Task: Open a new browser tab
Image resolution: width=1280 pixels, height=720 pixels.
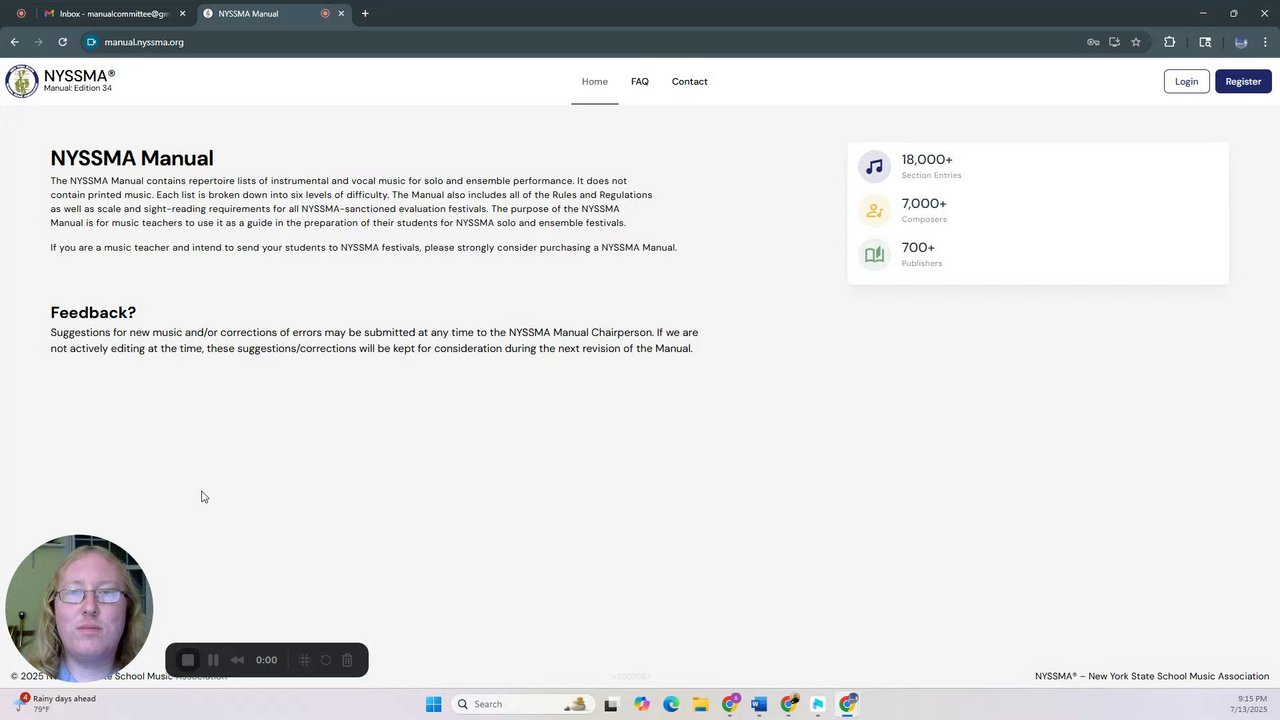Action: tap(365, 14)
